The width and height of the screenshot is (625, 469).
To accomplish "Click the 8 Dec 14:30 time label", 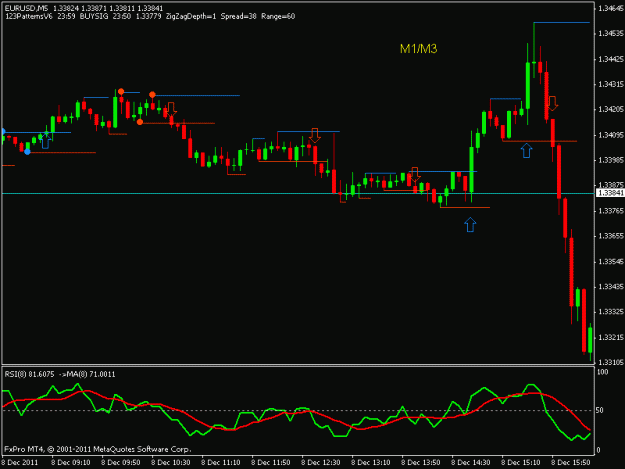I will (x=471, y=463).
